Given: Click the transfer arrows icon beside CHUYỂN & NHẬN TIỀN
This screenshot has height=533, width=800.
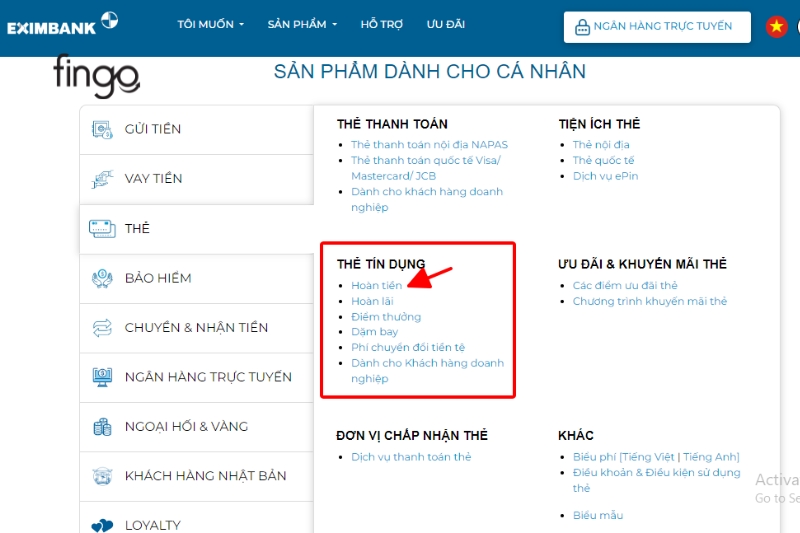Looking at the screenshot, I should pyautogui.click(x=102, y=328).
